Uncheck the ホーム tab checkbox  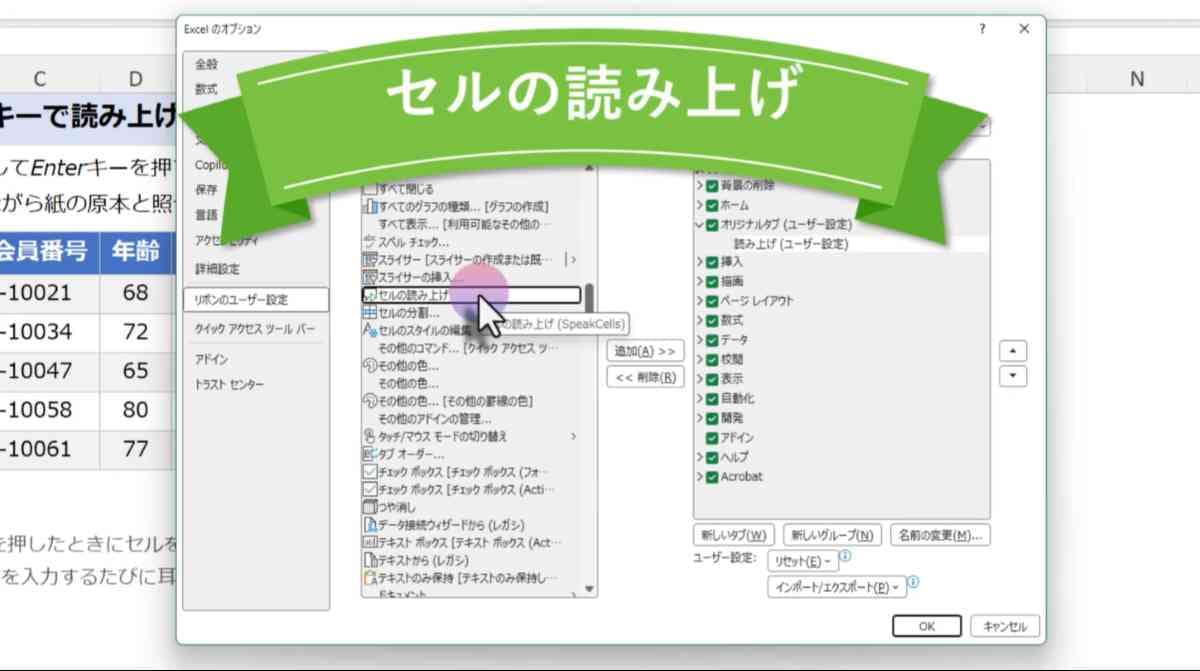tap(712, 205)
